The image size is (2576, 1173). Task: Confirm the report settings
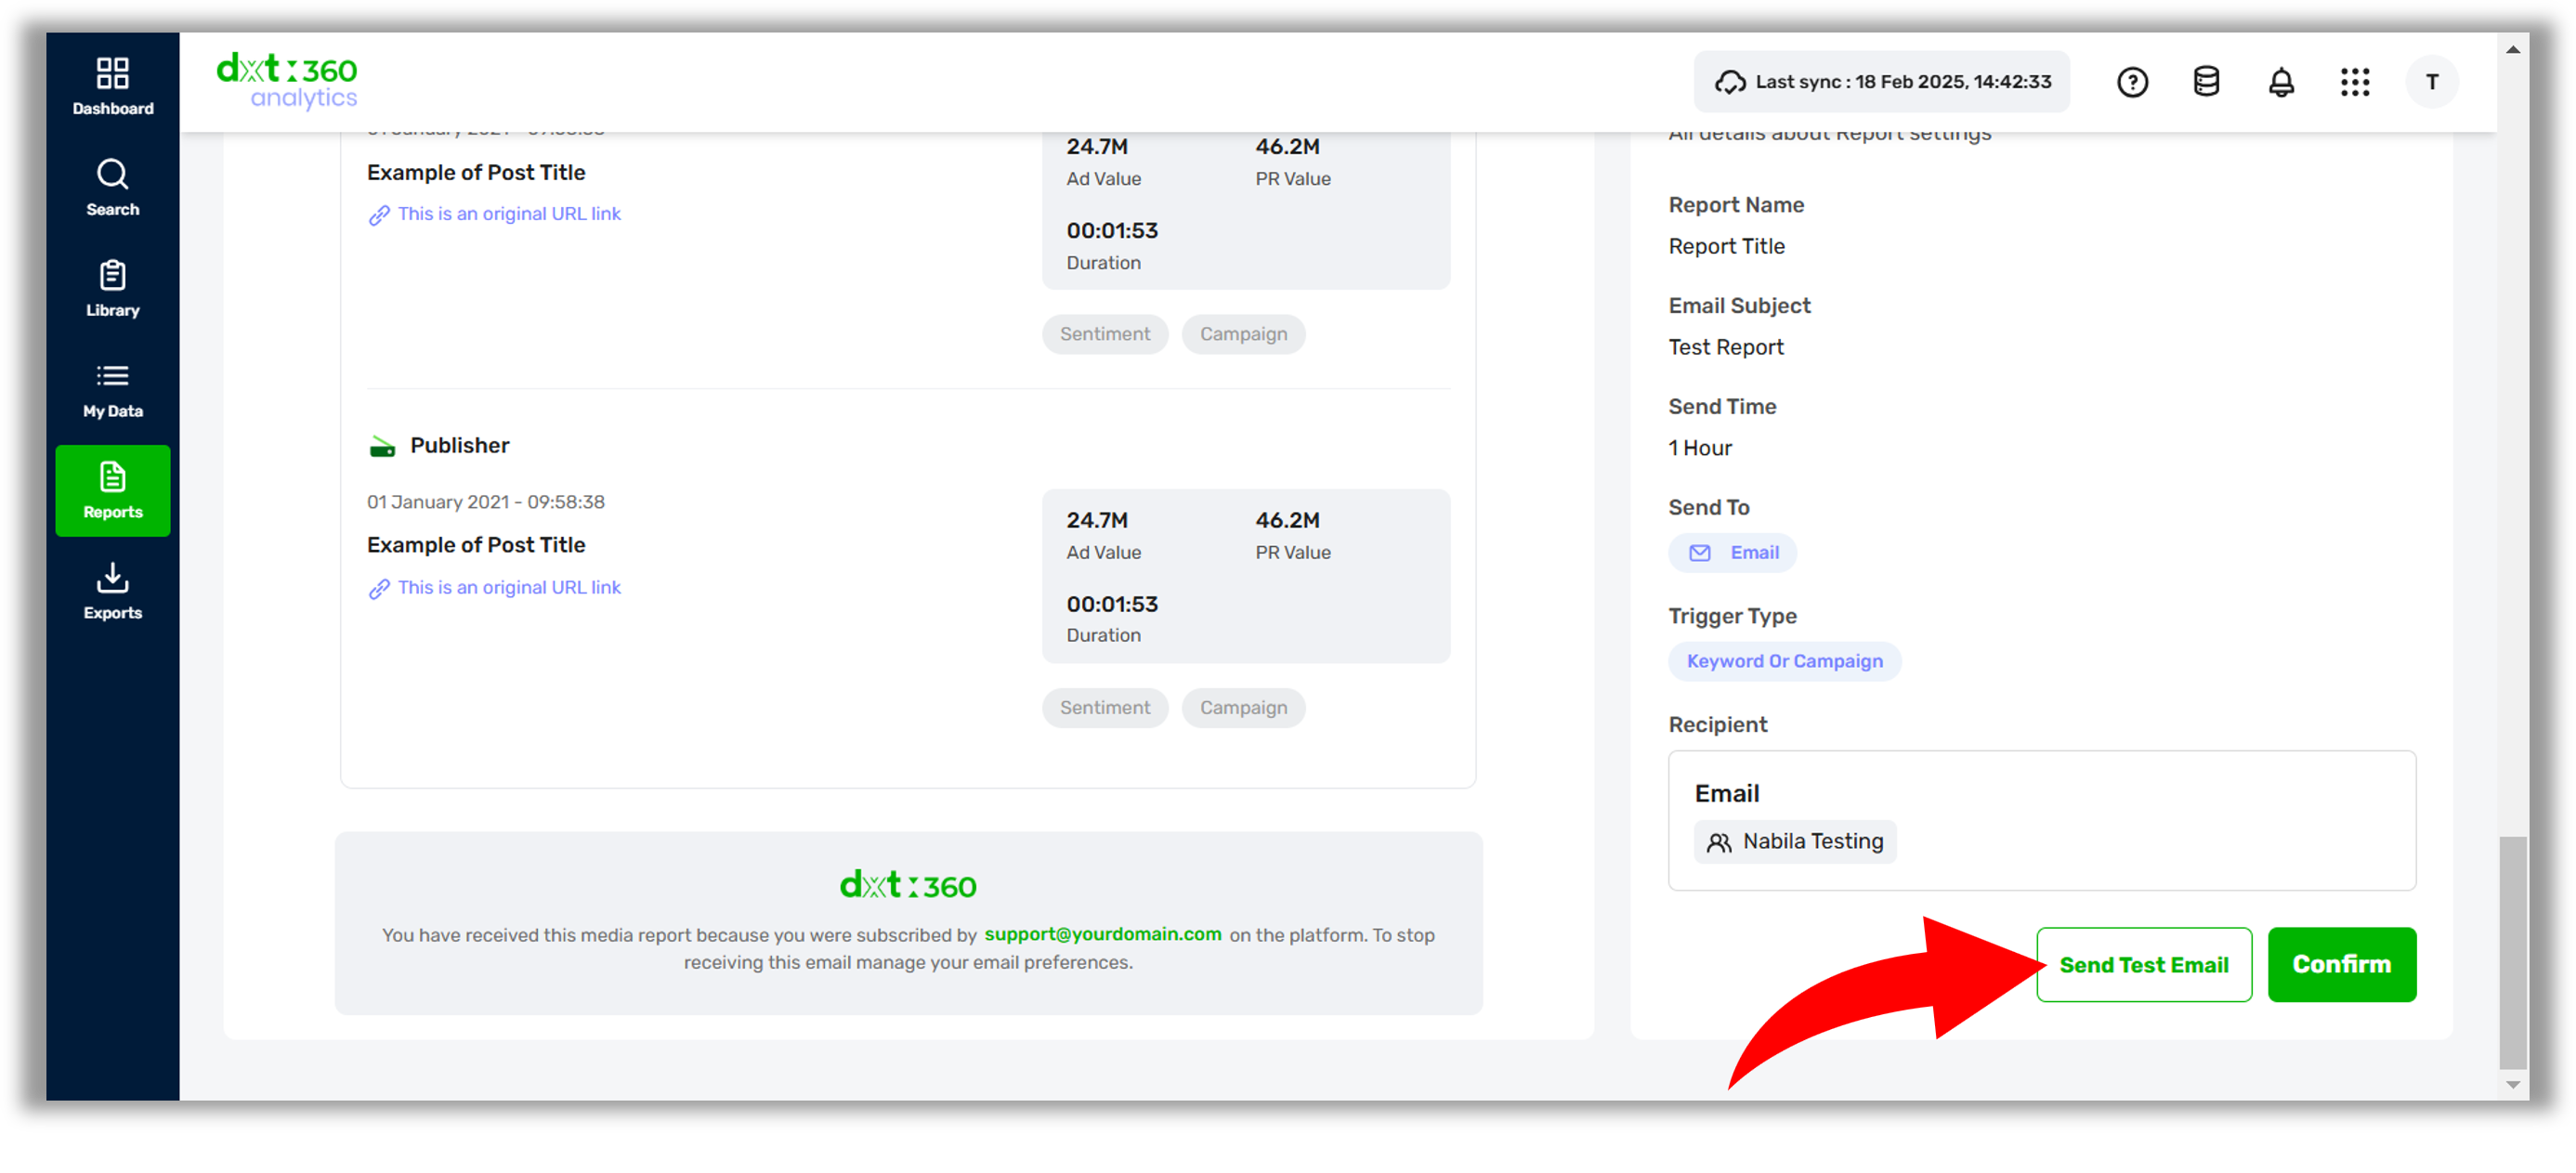(2341, 965)
